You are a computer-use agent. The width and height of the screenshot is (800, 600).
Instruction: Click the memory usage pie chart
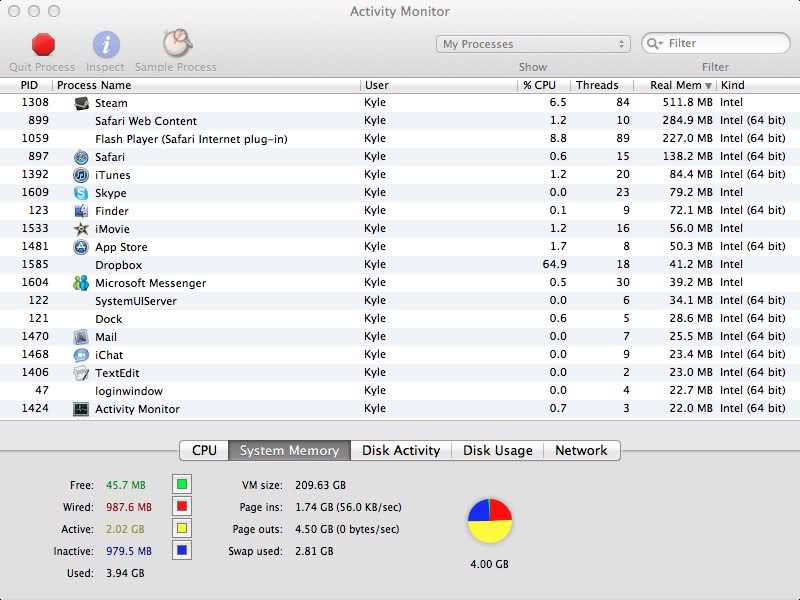tap(489, 521)
